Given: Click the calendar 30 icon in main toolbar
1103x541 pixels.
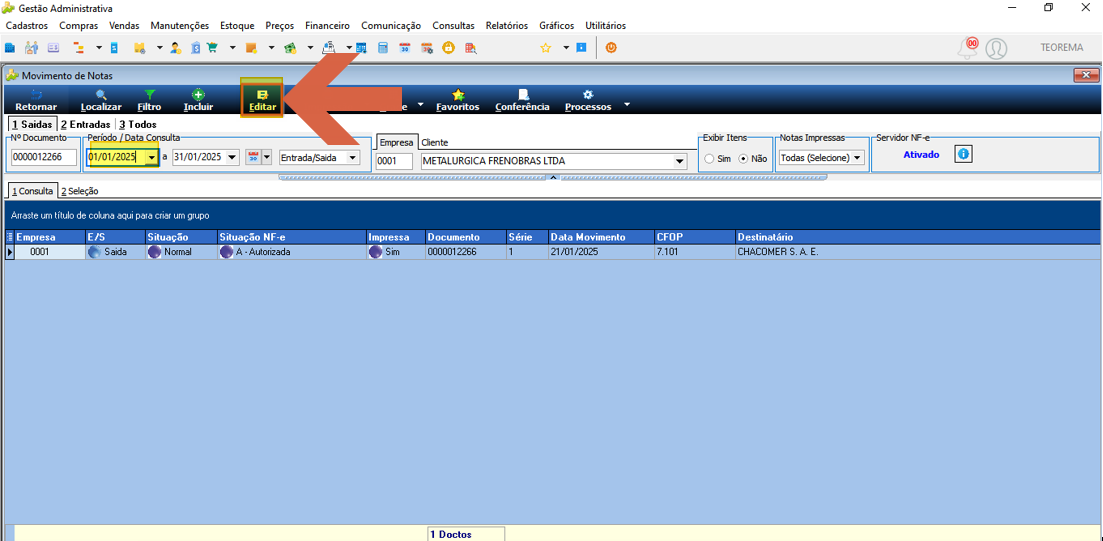Looking at the screenshot, I should click(405, 48).
